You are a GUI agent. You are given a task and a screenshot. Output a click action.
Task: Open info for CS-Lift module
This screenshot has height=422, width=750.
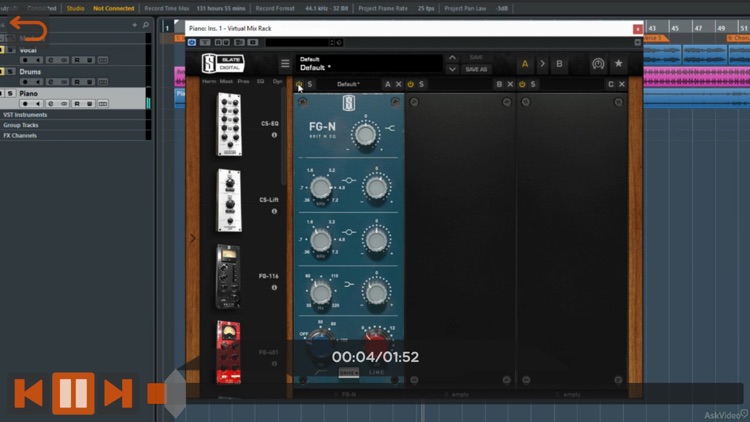click(x=274, y=211)
